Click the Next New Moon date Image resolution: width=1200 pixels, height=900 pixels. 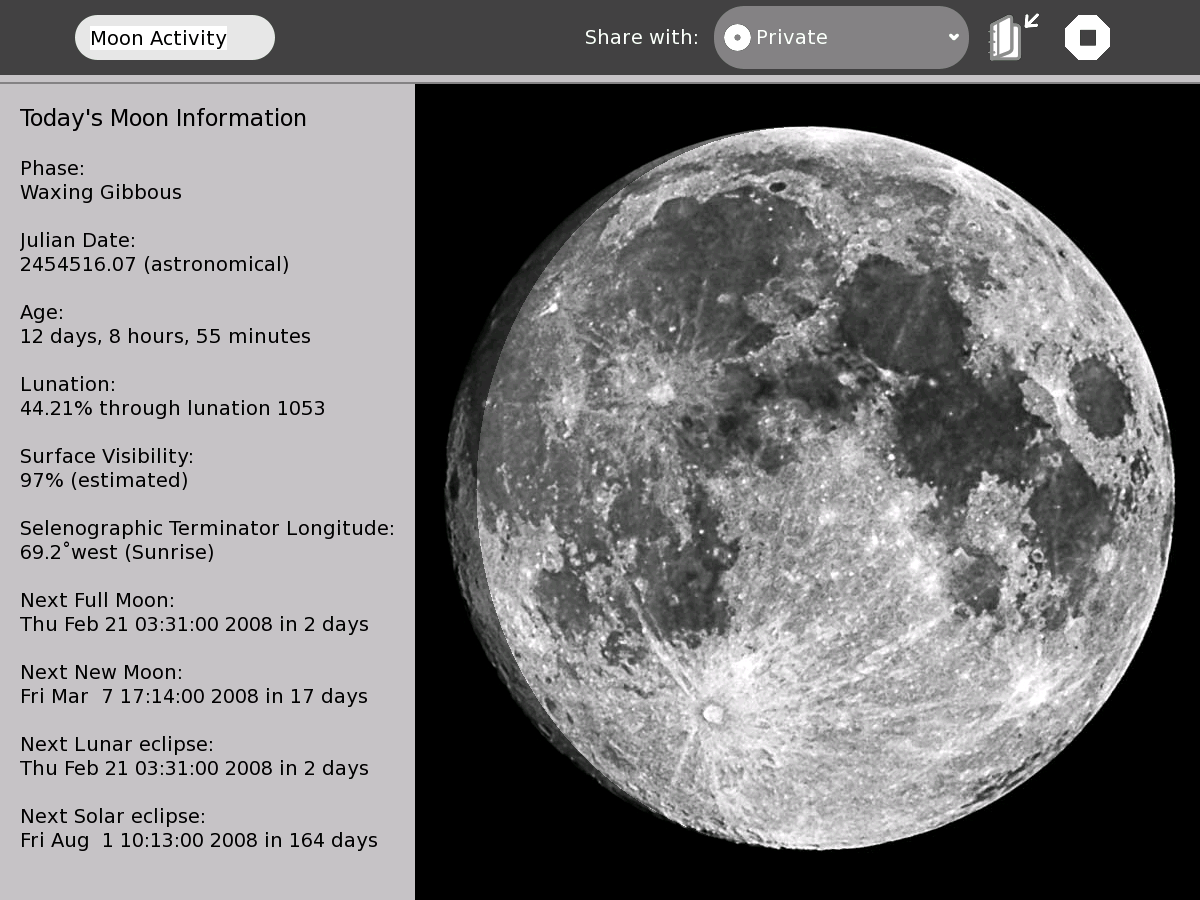194,696
